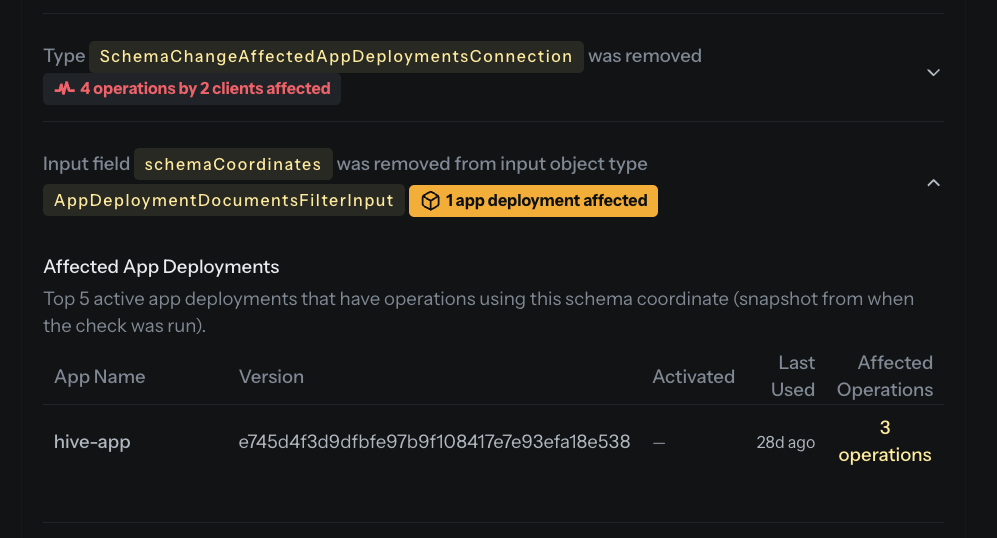Click the Version column header
The image size is (997, 538).
[271, 377]
